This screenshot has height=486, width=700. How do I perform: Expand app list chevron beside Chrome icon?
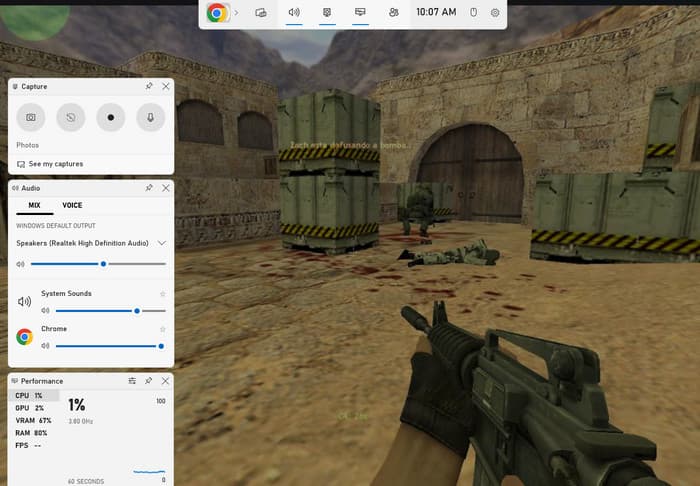tap(237, 13)
